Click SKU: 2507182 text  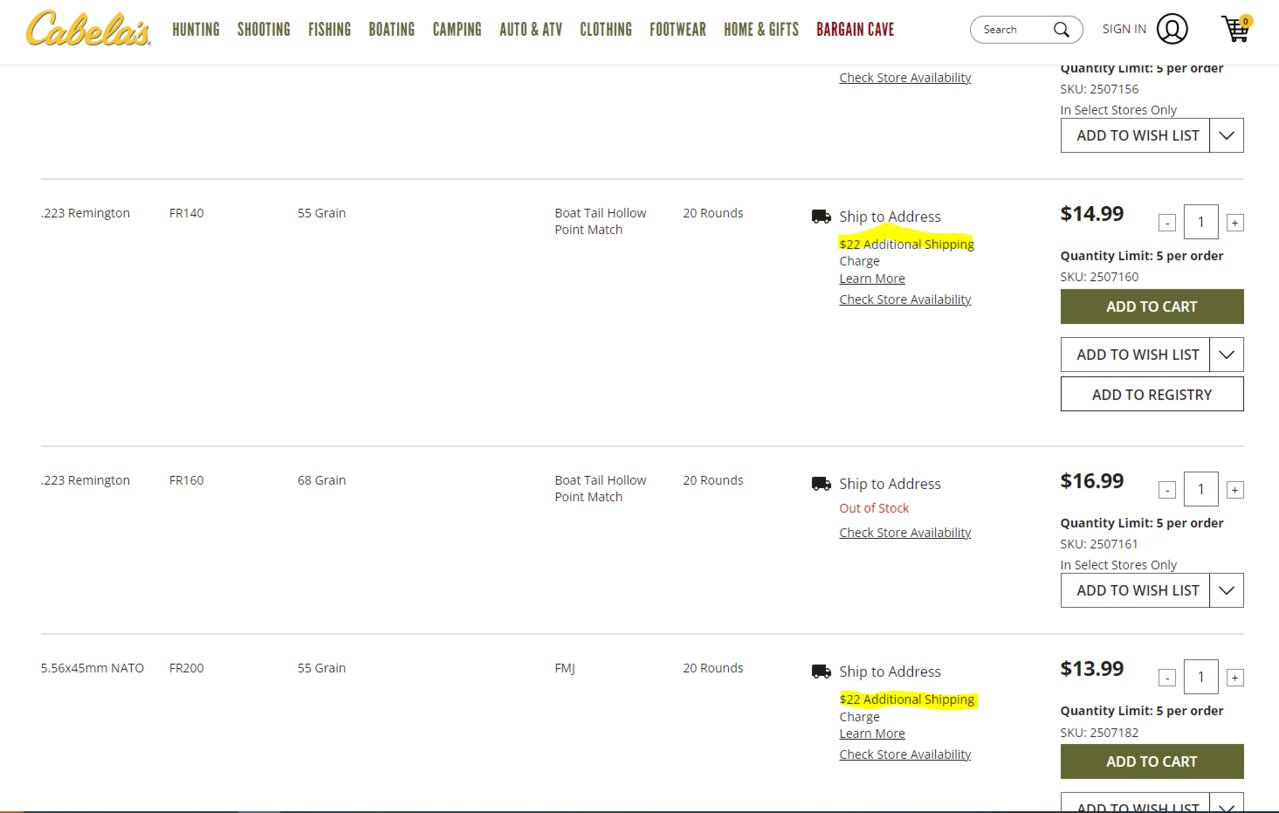(x=1099, y=732)
